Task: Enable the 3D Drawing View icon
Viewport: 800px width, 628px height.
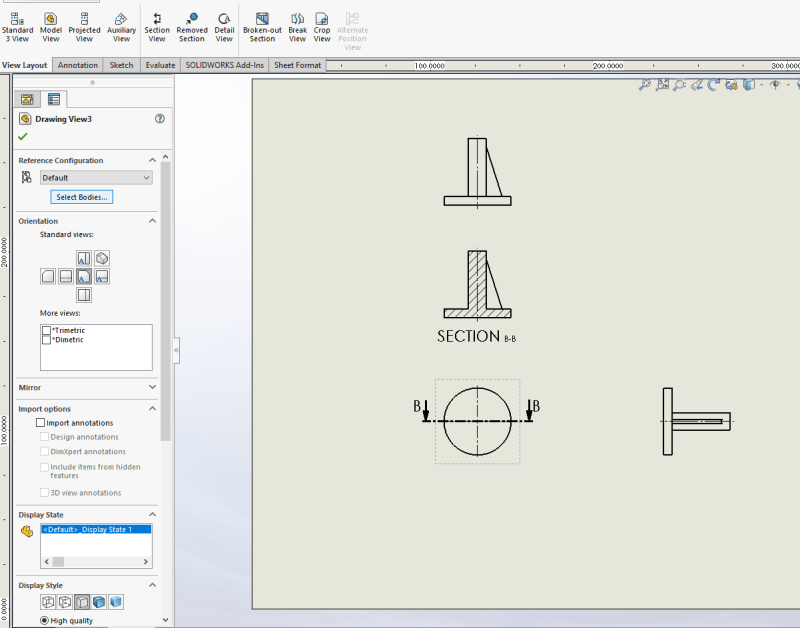Action: pyautogui.click(x=731, y=85)
